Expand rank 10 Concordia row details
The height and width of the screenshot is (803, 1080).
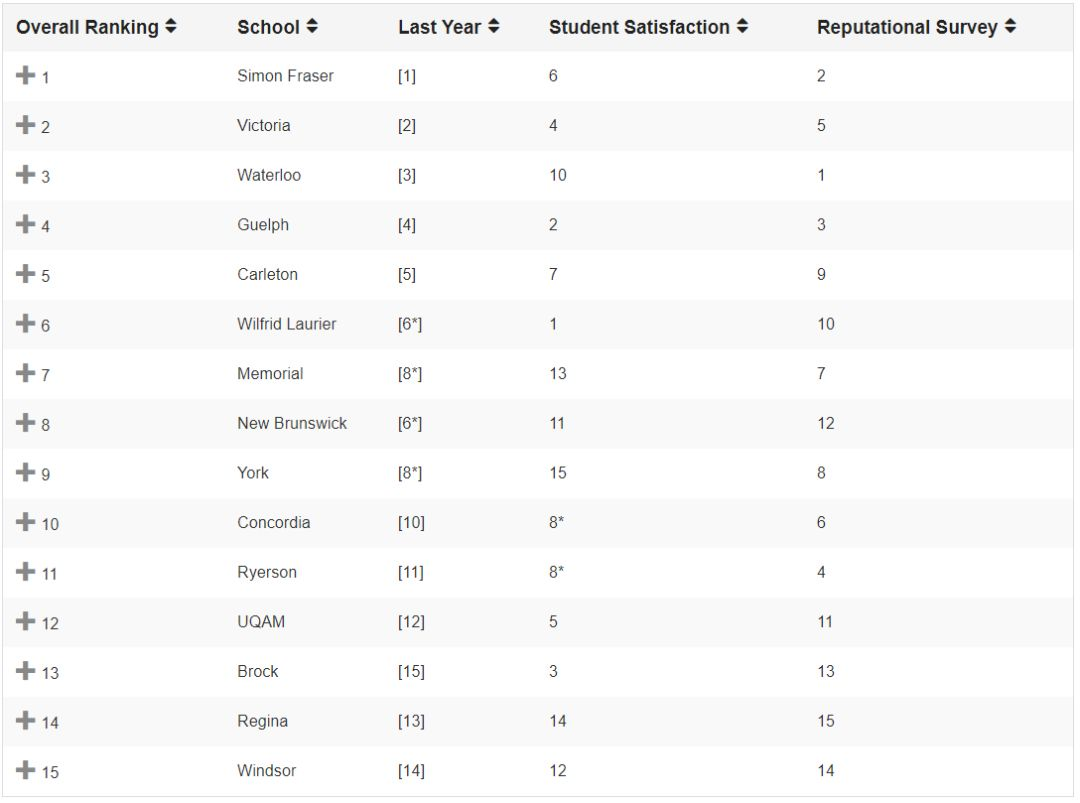pos(26,522)
